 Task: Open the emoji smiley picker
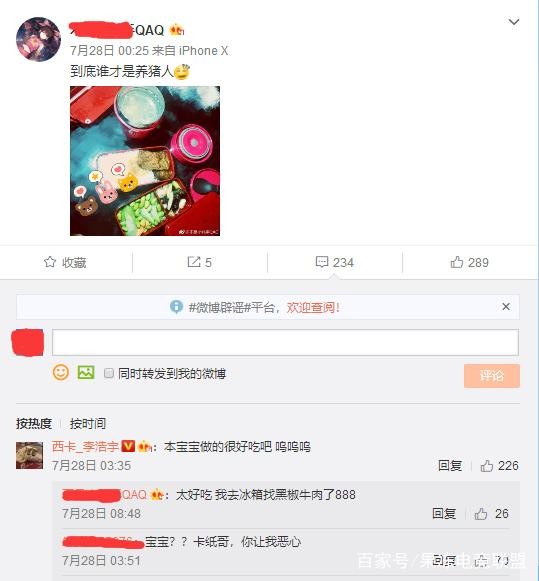click(x=61, y=372)
